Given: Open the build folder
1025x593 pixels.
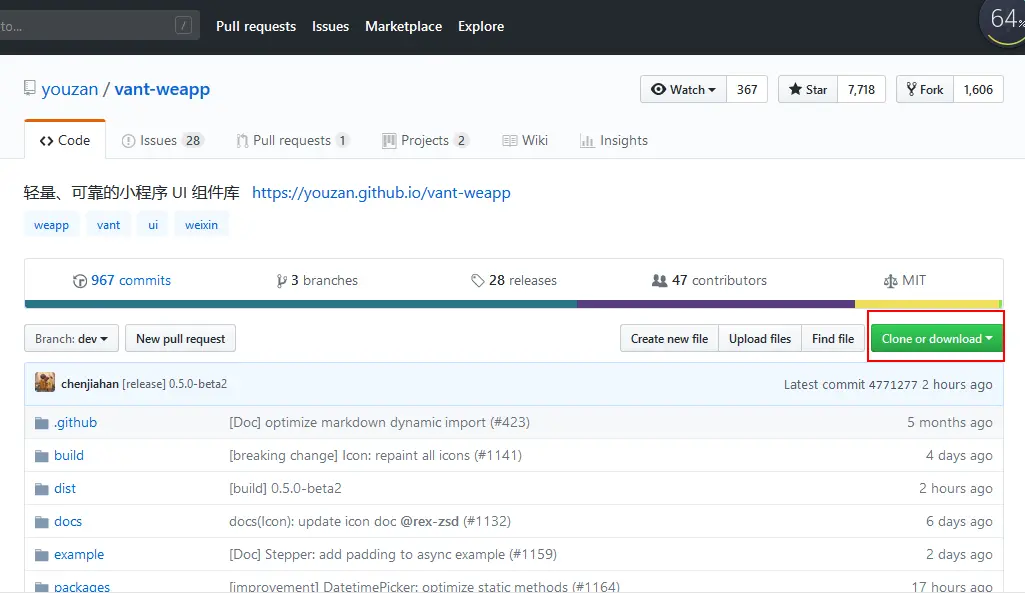Looking at the screenshot, I should (69, 455).
